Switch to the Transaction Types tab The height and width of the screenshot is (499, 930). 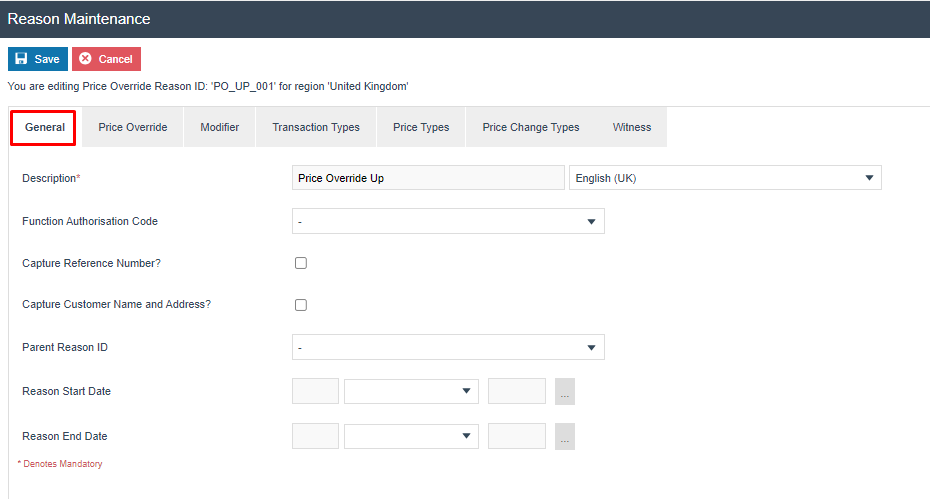click(x=316, y=127)
